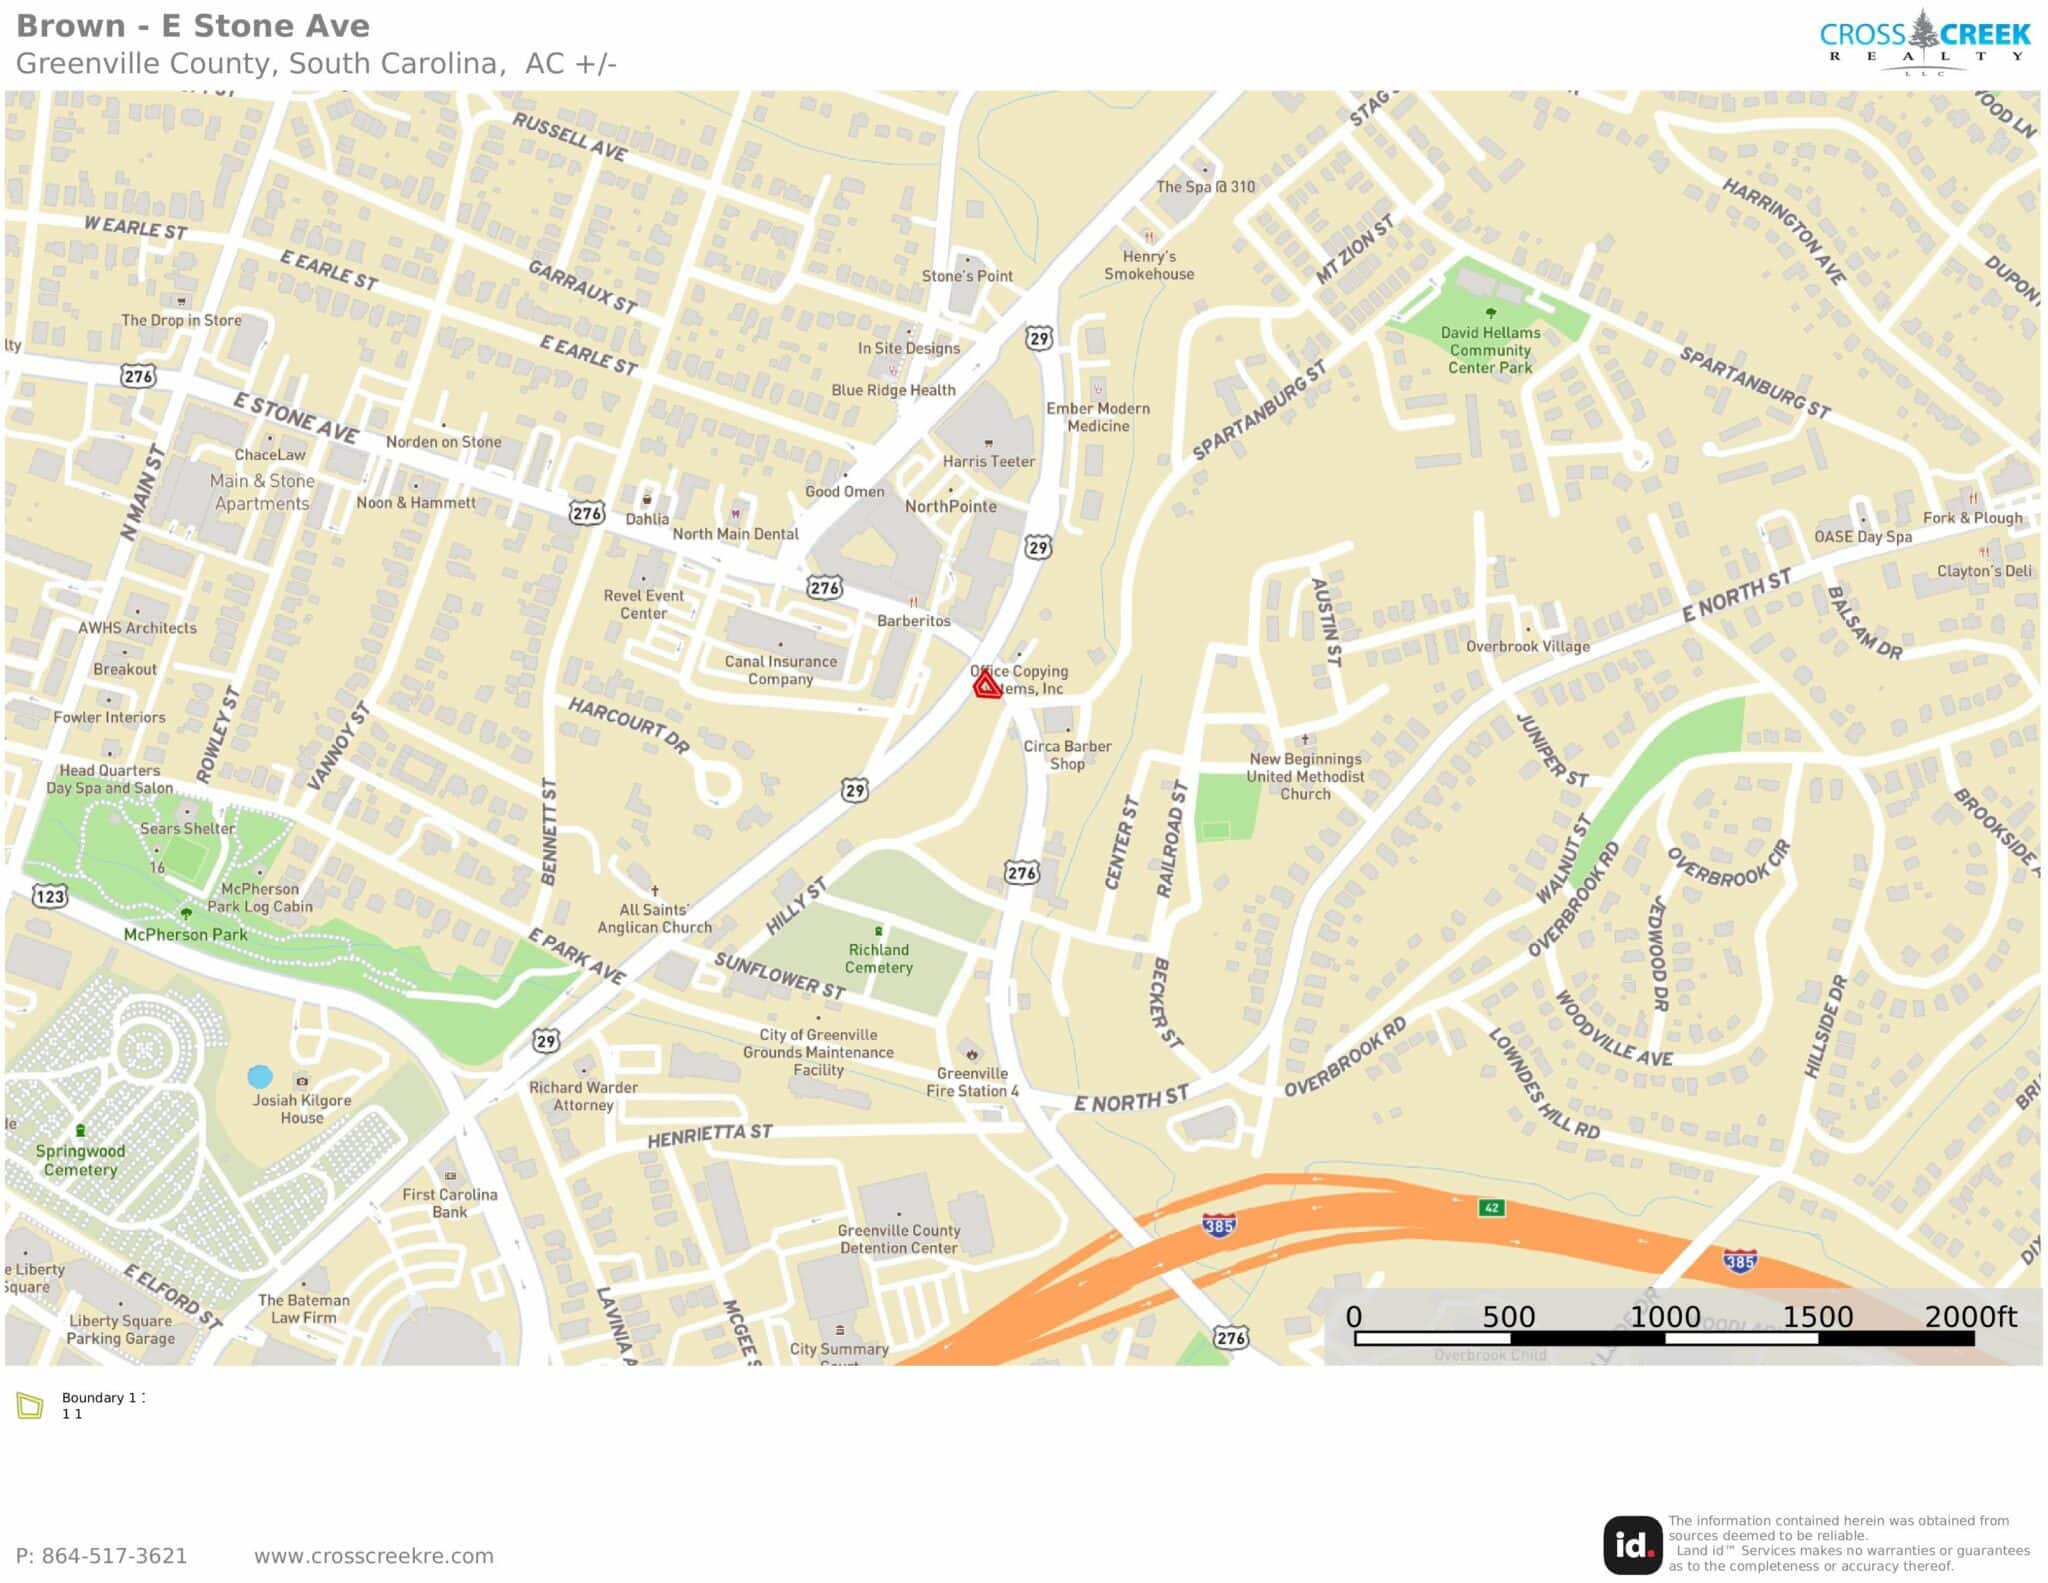Click the blue pond near Josiah Kilgore House

pyautogui.click(x=260, y=1076)
